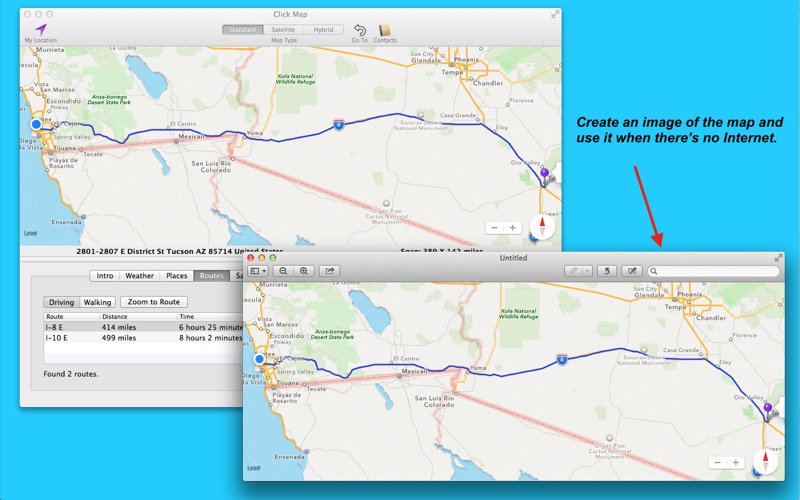
Task: Click the highlight pen tool in the Untitled window
Action: click(573, 271)
